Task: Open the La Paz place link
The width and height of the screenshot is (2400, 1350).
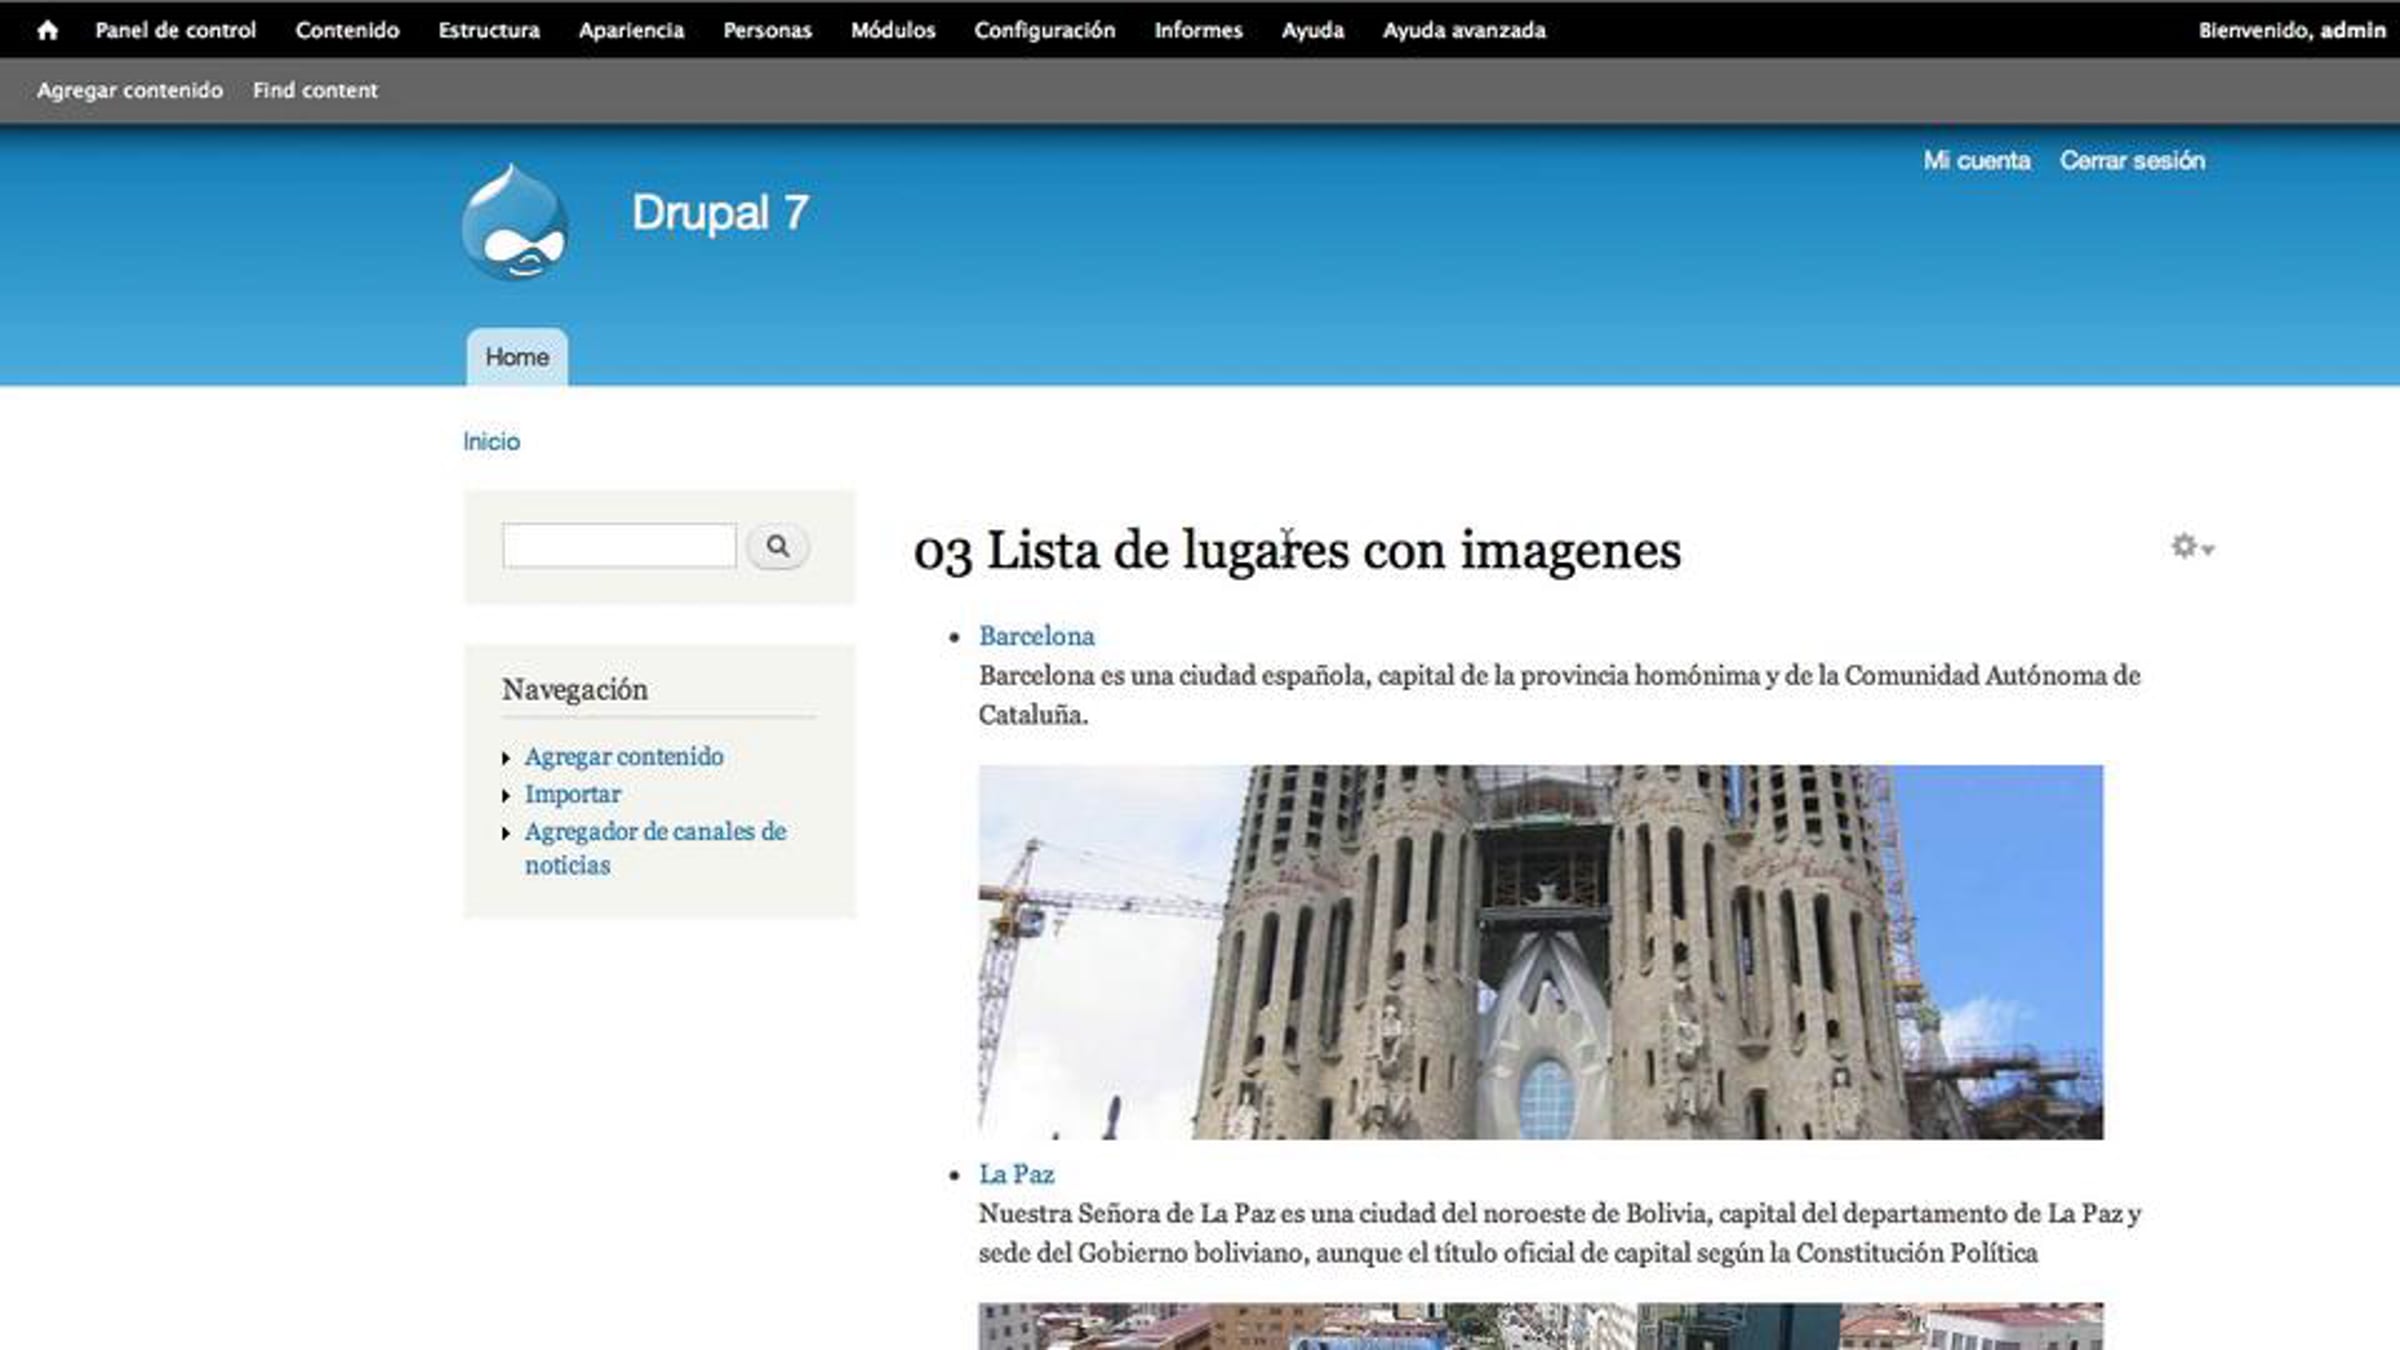Action: pyautogui.click(x=1016, y=1174)
